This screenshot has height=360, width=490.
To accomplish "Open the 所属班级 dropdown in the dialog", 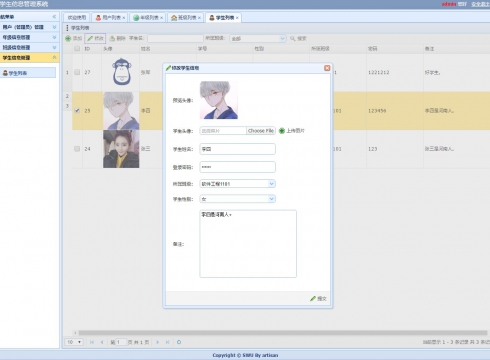I will pos(272,184).
